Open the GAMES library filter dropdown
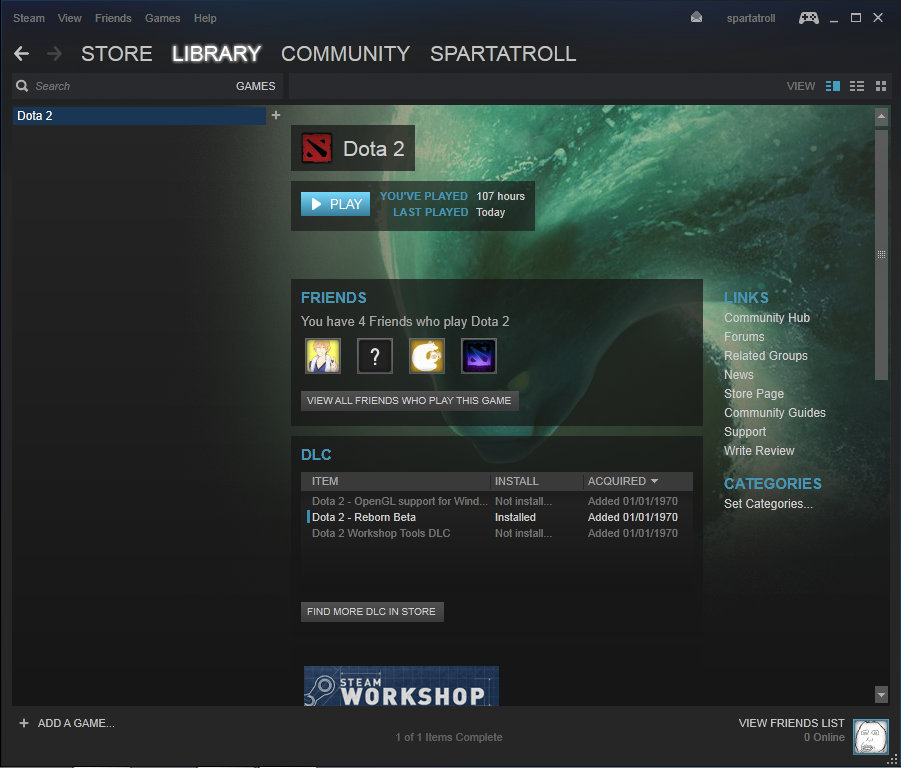The width and height of the screenshot is (901, 768). click(255, 86)
